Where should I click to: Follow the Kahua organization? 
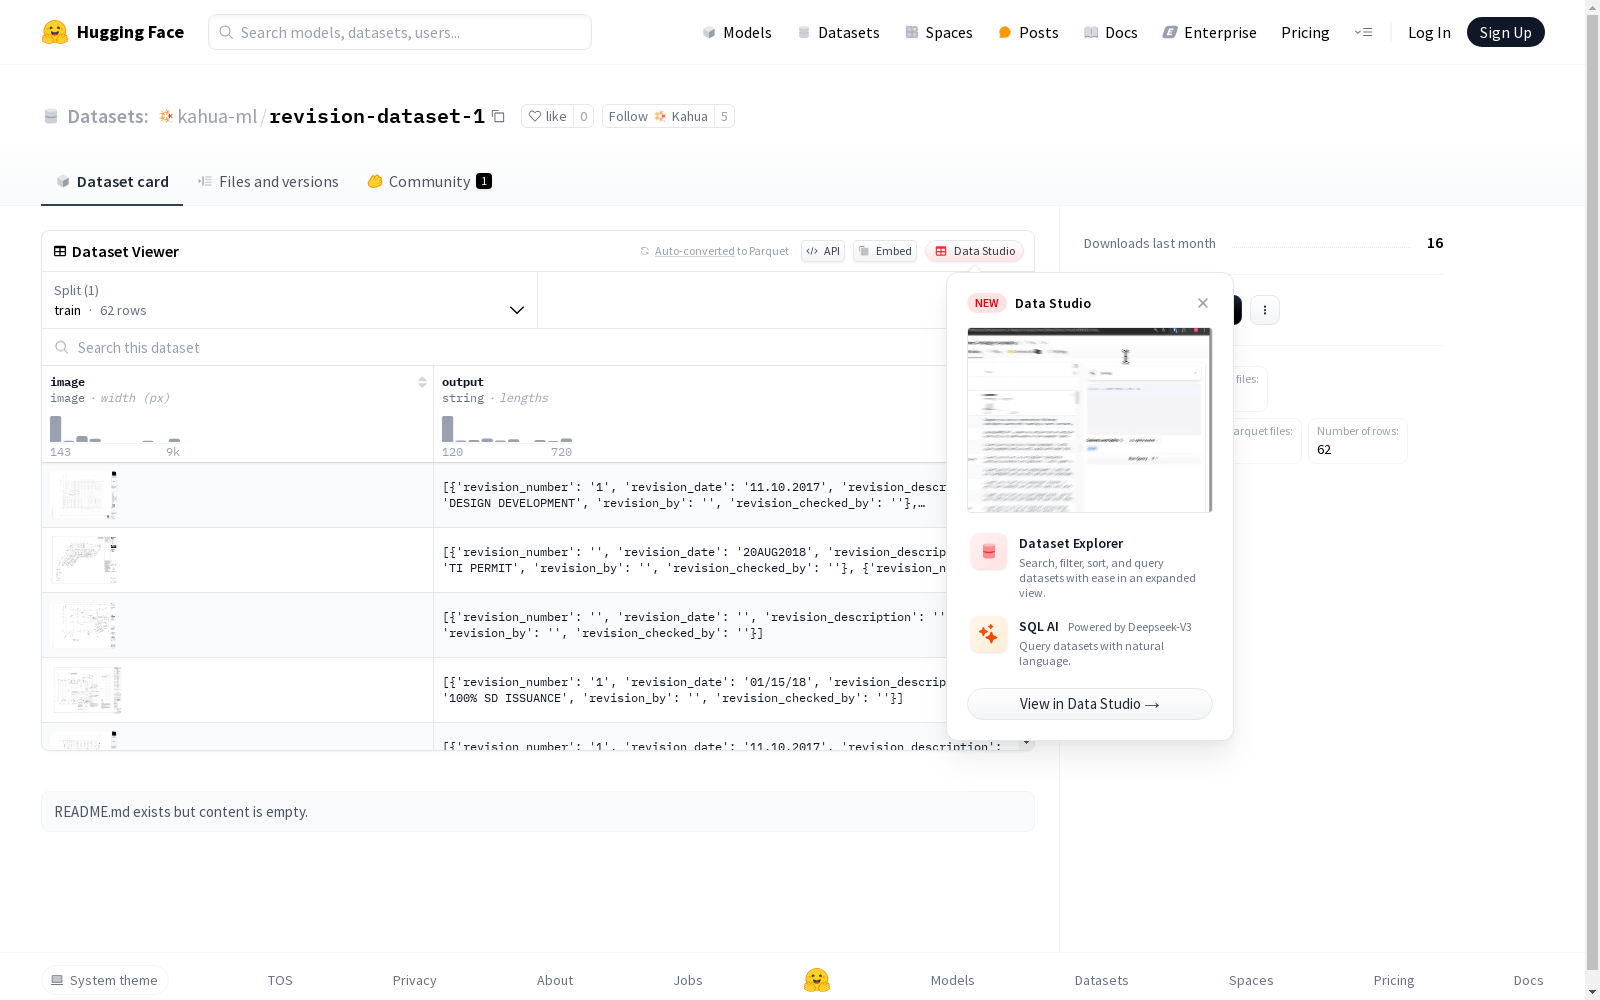(x=658, y=116)
